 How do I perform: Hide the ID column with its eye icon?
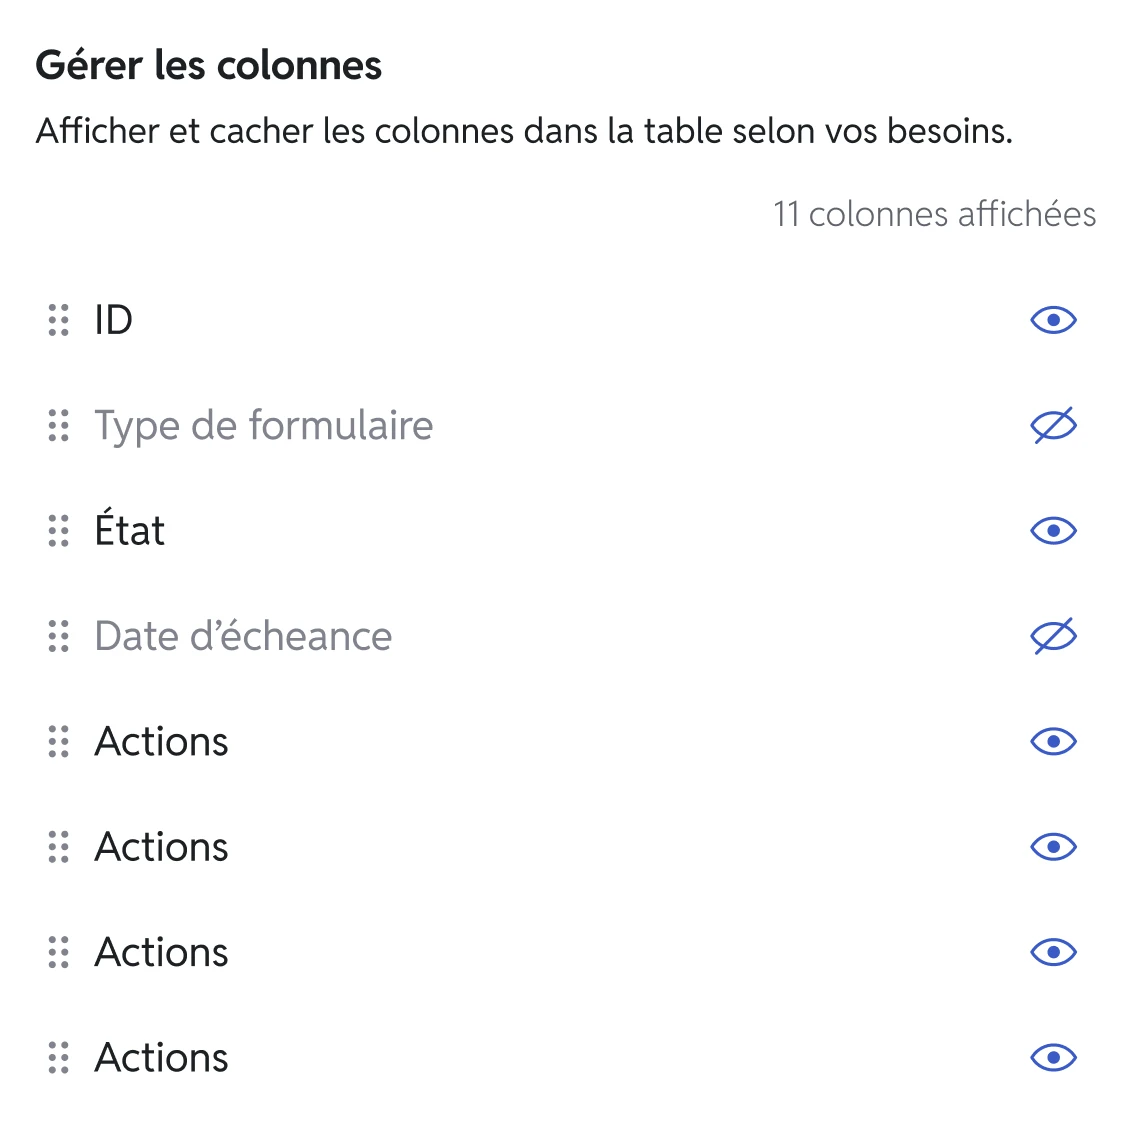1053,320
